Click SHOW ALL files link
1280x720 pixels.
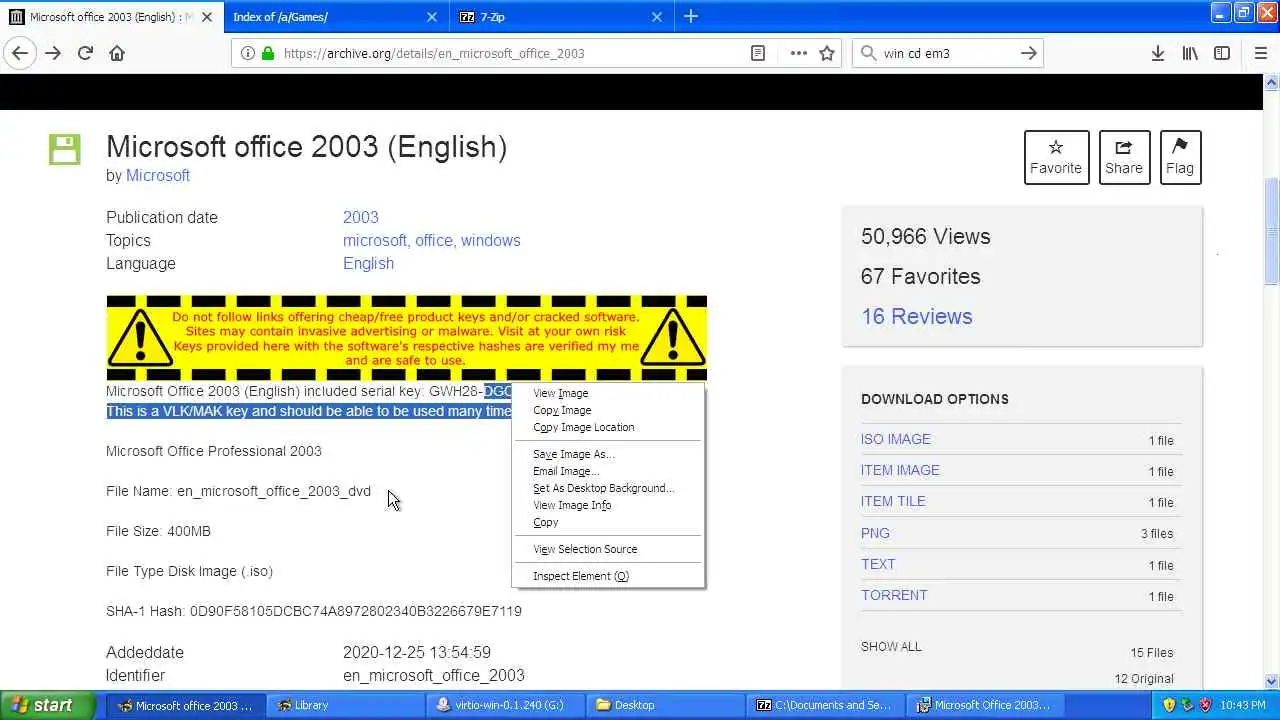[891, 646]
